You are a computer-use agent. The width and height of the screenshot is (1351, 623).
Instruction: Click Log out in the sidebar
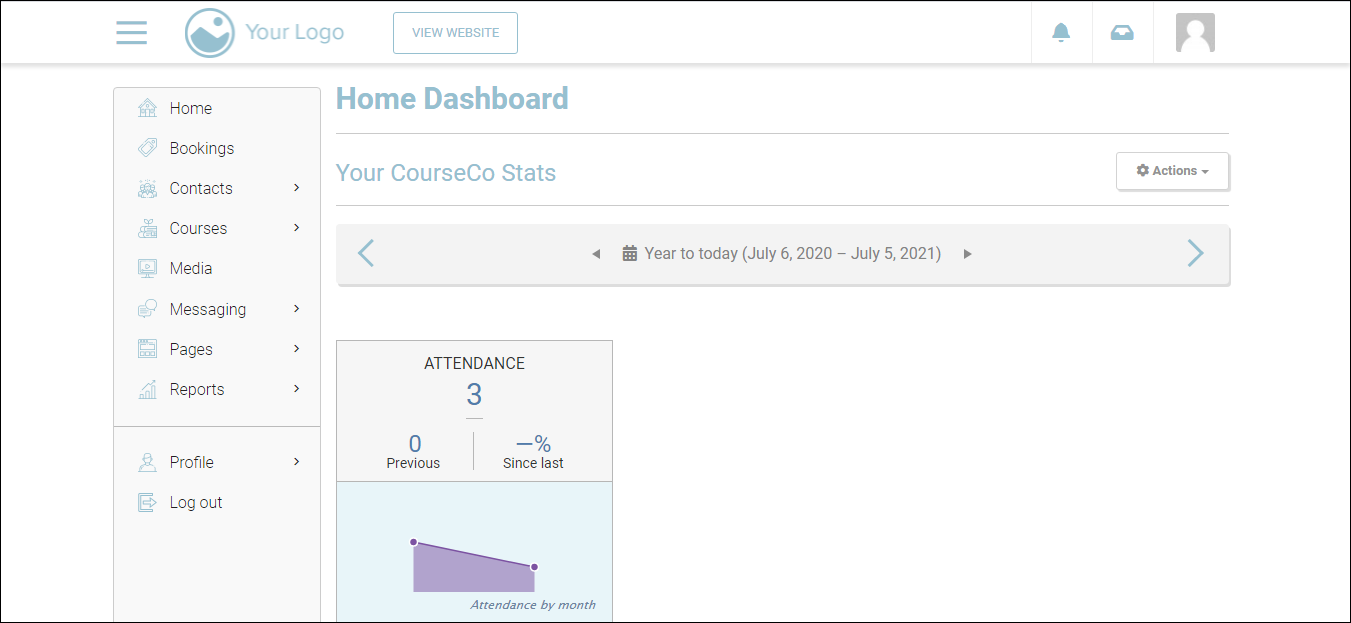195,502
